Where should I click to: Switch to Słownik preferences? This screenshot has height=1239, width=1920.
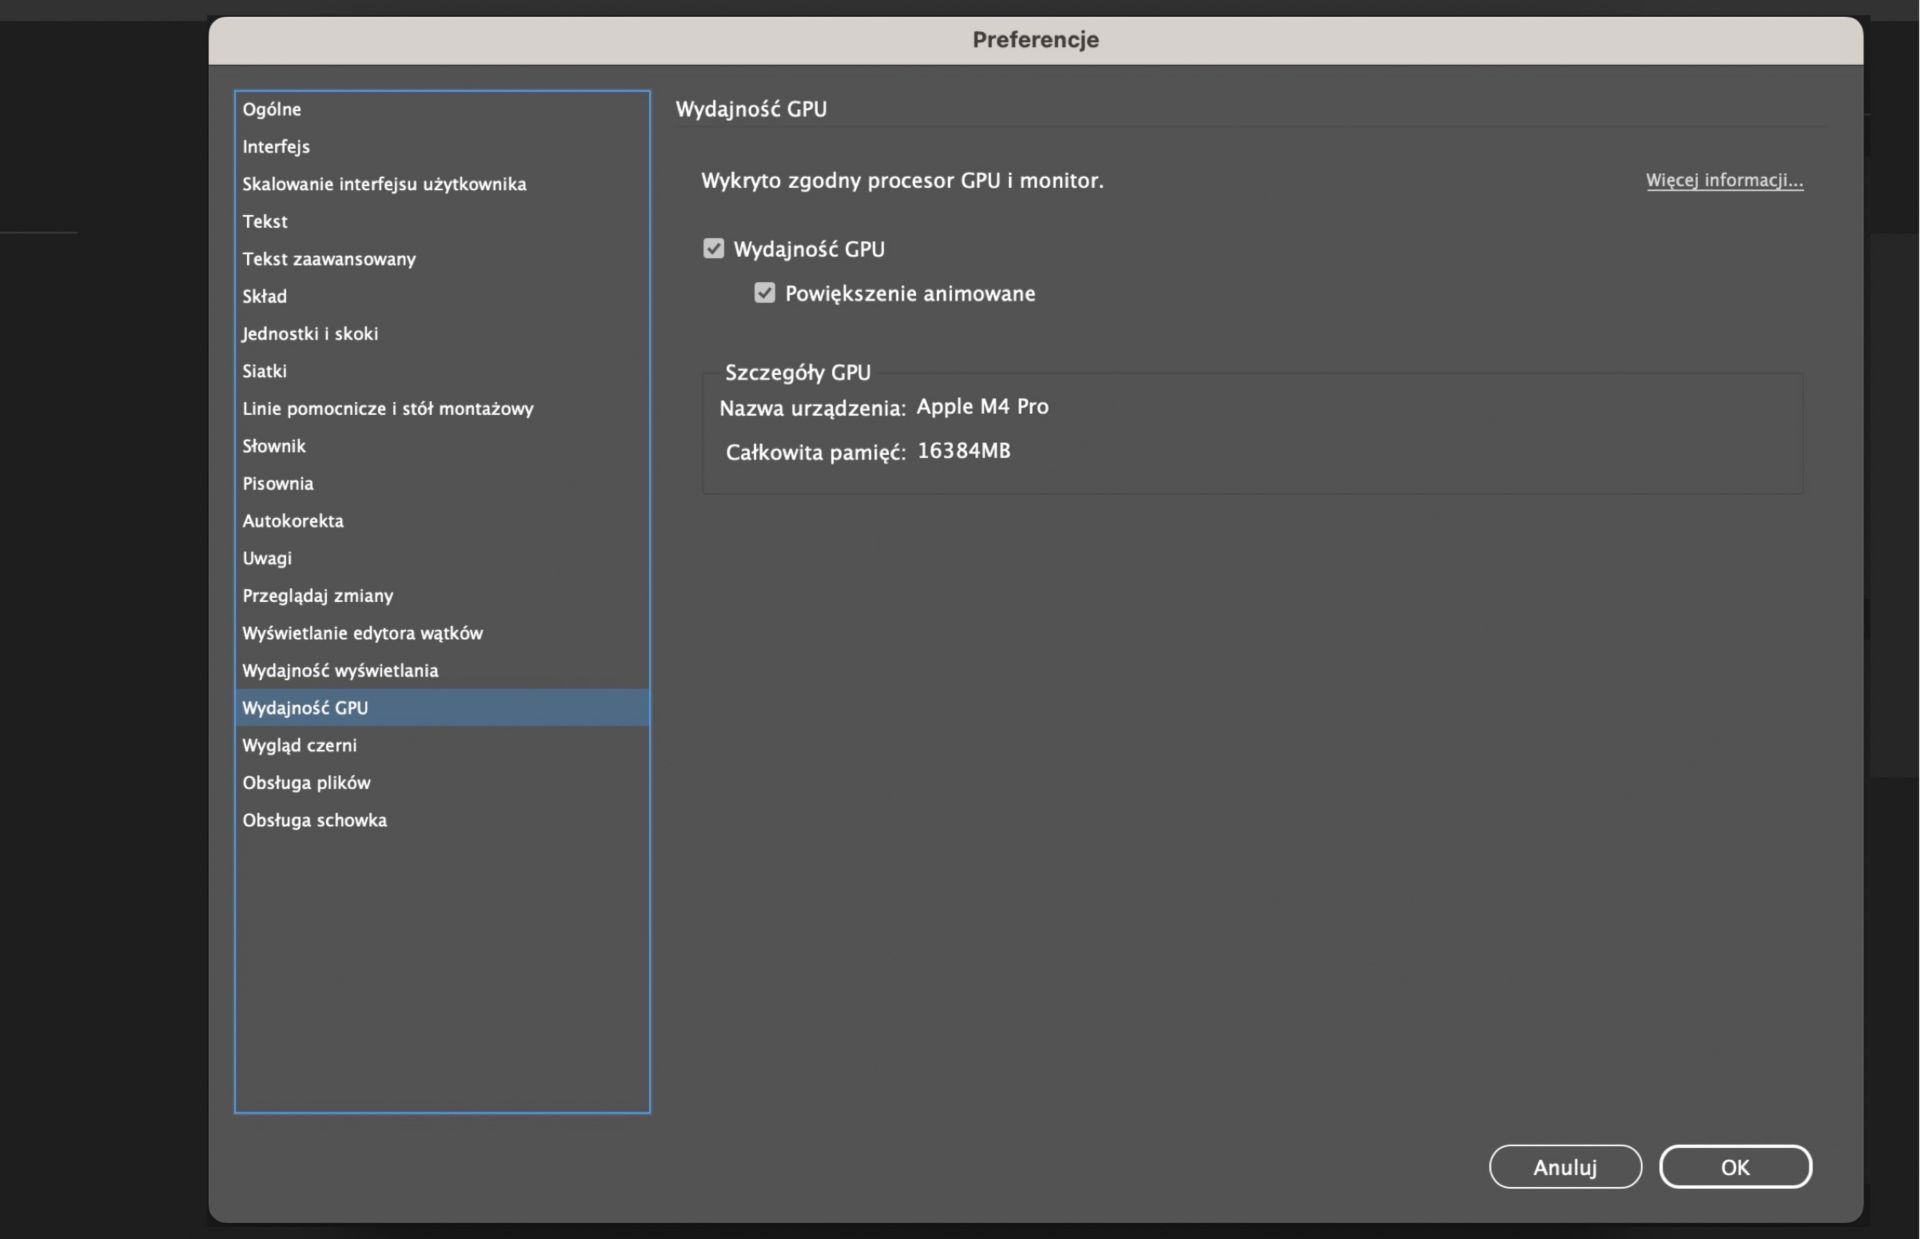tap(274, 446)
